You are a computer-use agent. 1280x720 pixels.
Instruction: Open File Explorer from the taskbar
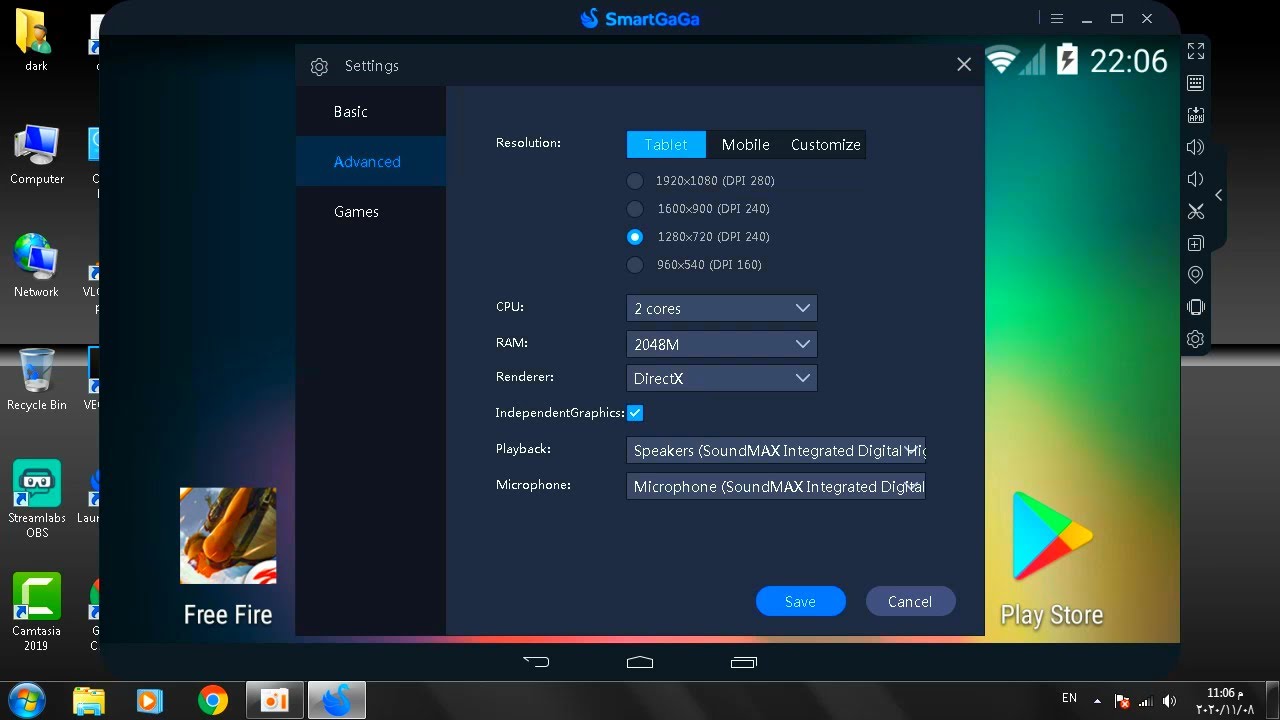pos(89,700)
